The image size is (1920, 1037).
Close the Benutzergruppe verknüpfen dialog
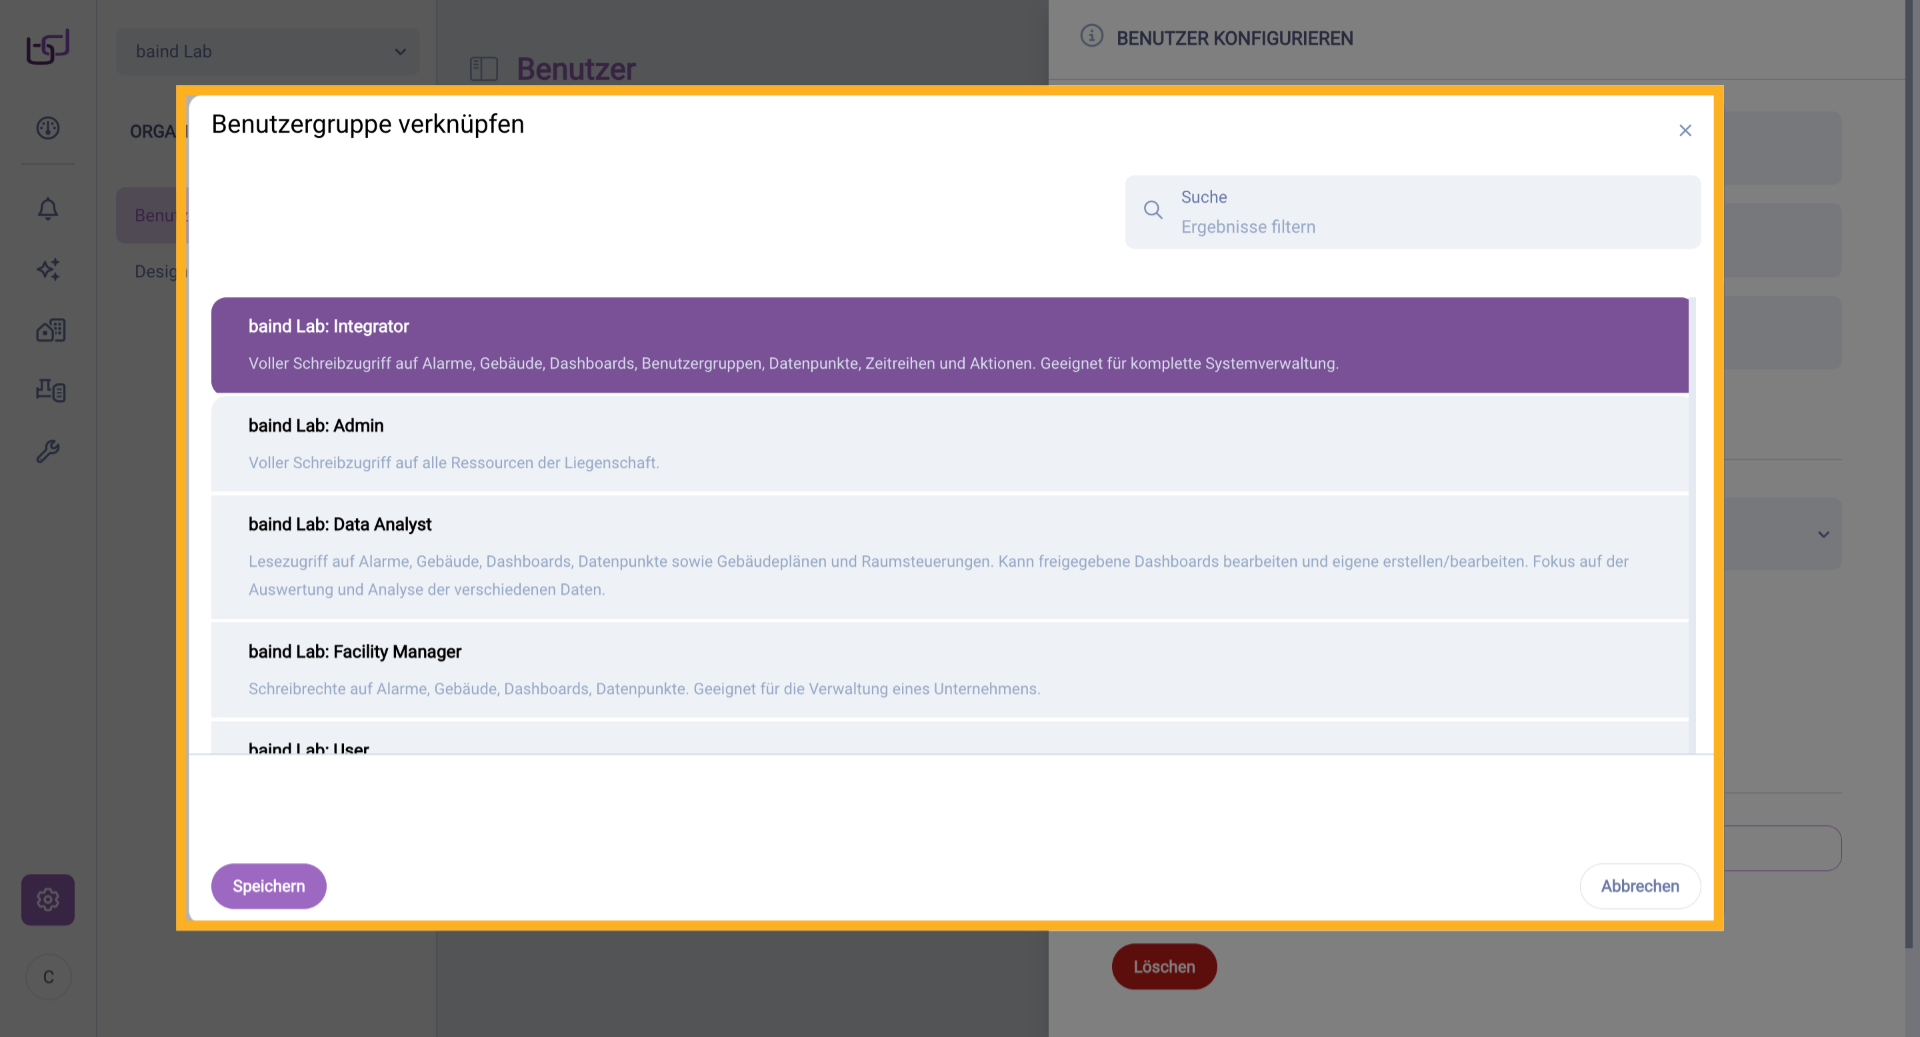tap(1685, 131)
